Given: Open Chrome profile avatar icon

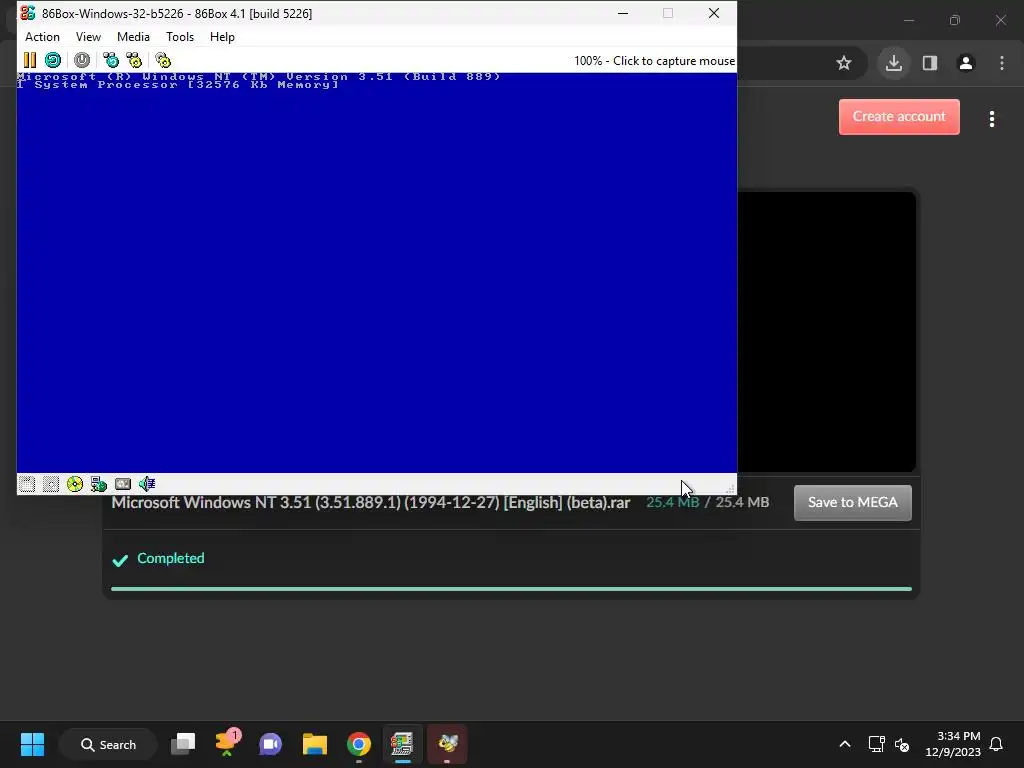Looking at the screenshot, I should (966, 63).
